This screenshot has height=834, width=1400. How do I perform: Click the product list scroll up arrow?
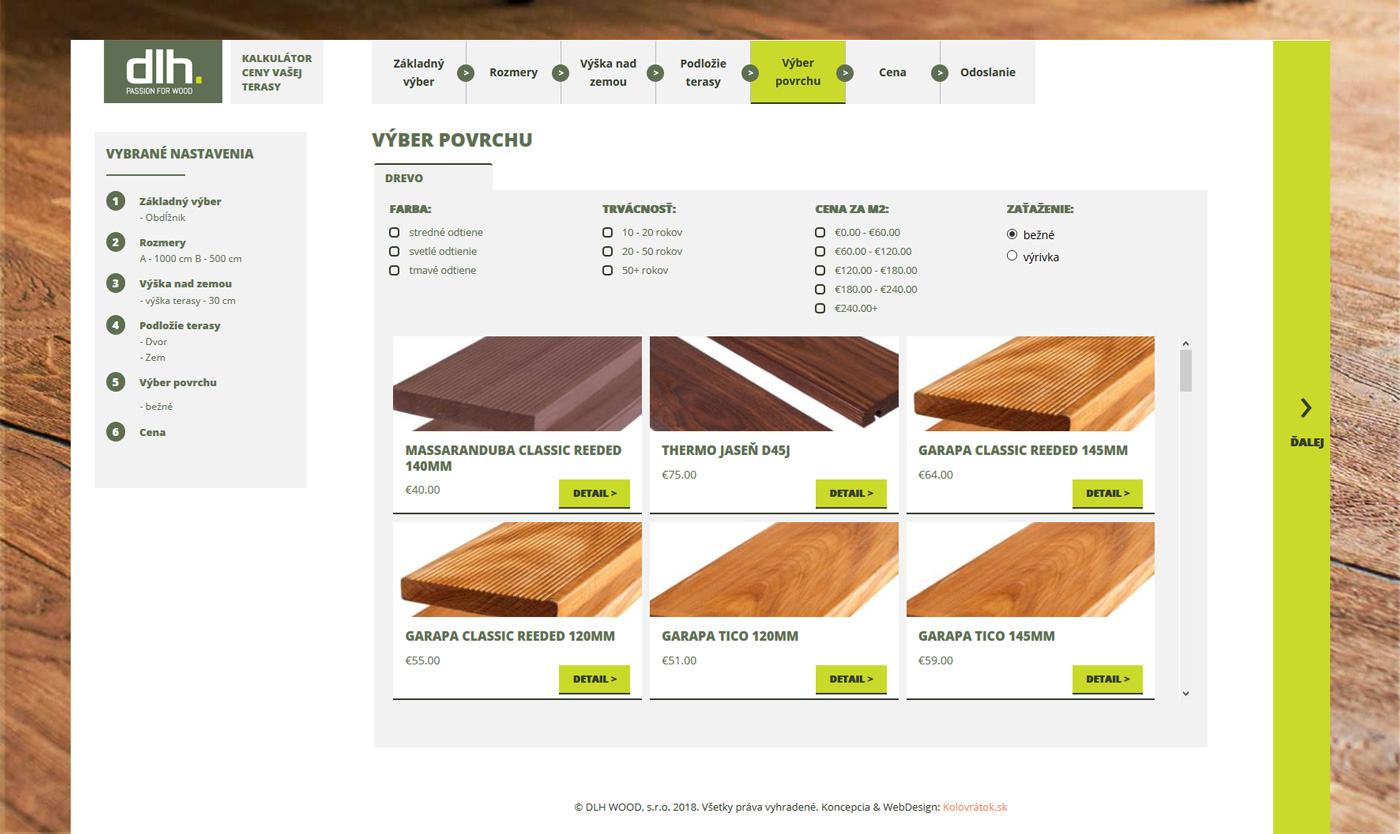tap(1186, 343)
